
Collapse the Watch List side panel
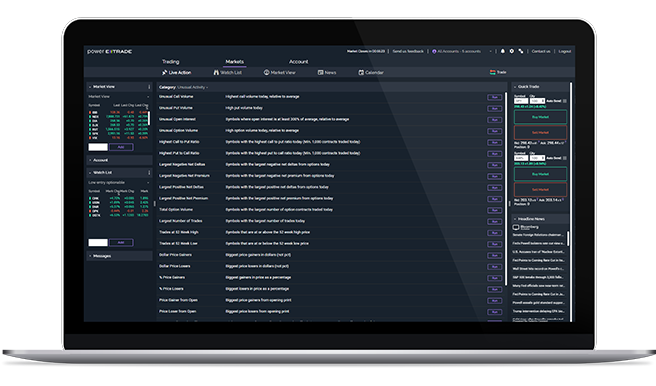click(90, 172)
